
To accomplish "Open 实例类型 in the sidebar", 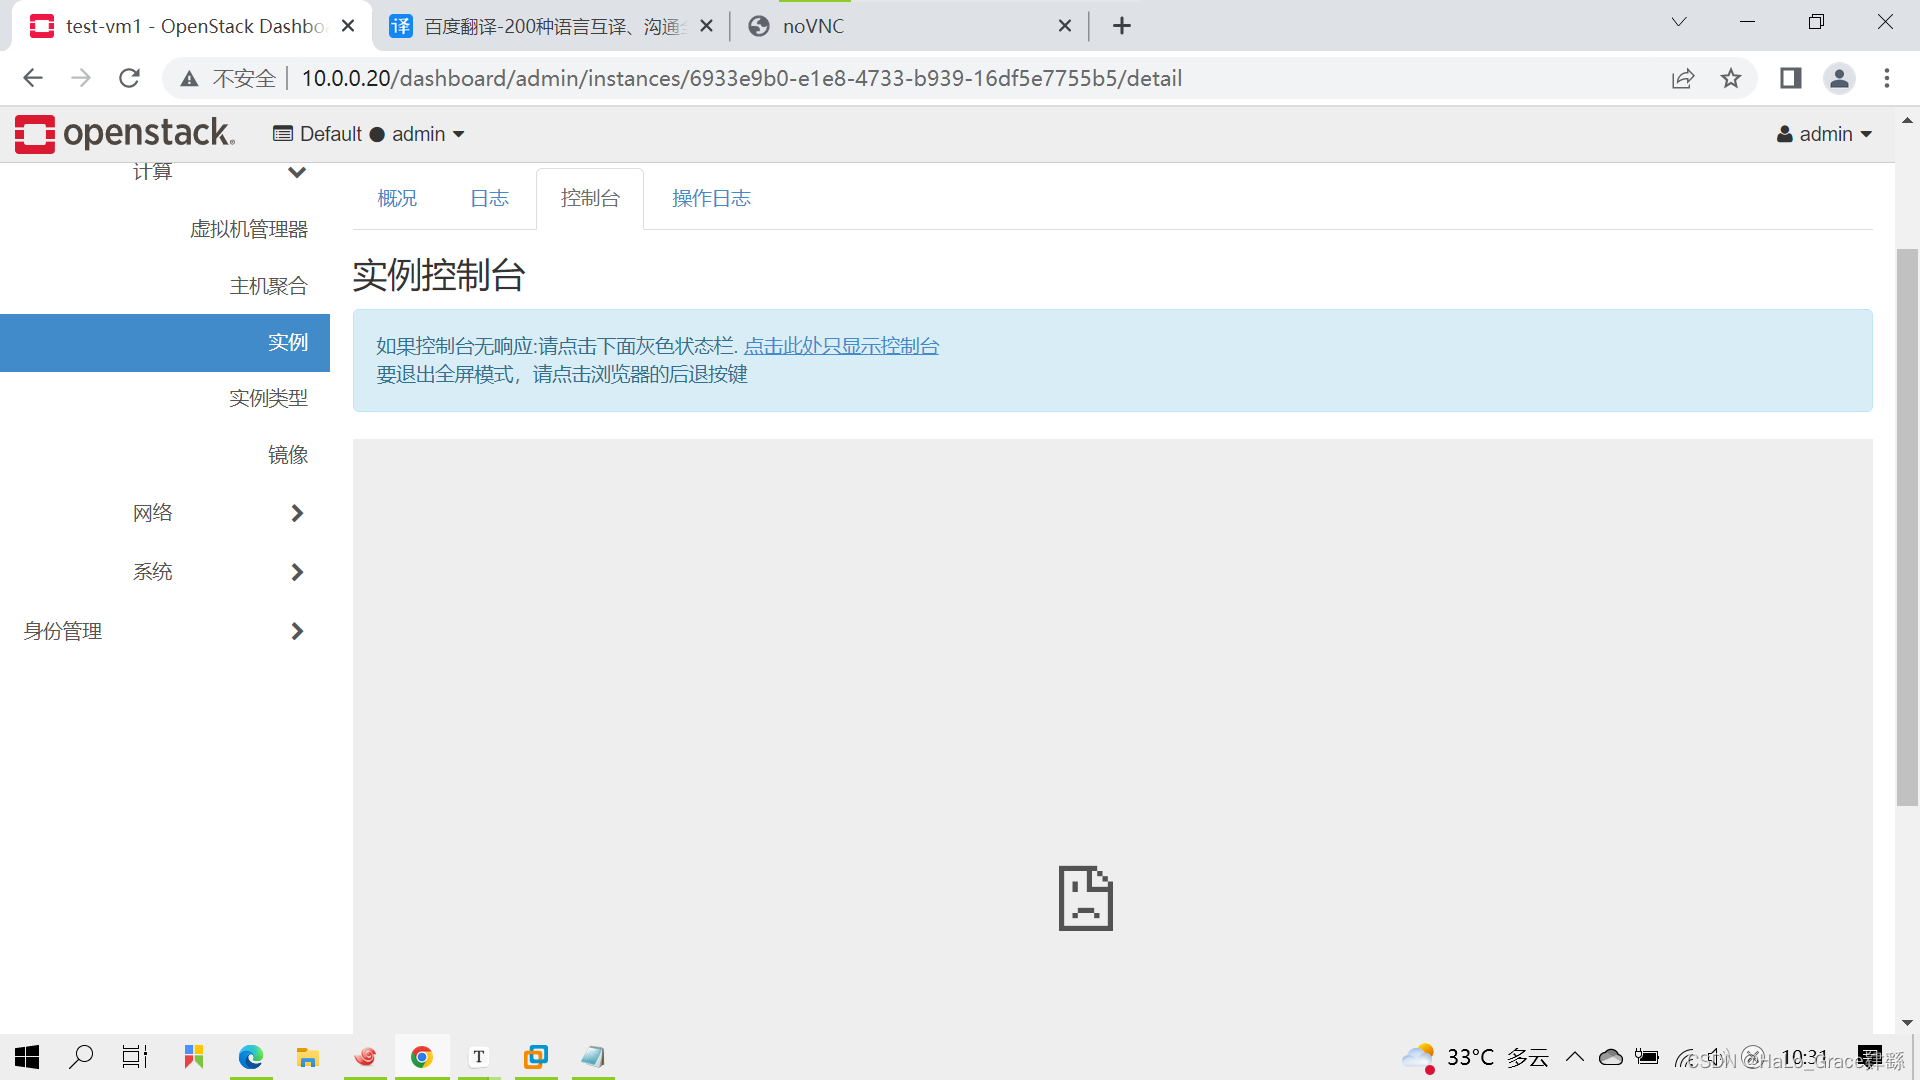I will tap(268, 398).
